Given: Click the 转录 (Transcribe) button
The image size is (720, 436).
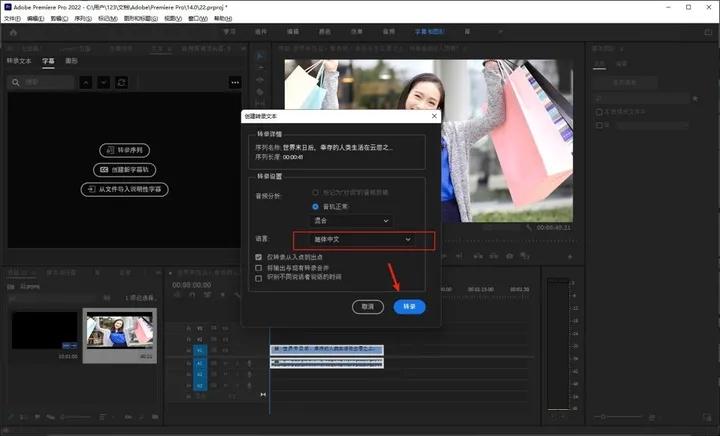Looking at the screenshot, I should [409, 306].
